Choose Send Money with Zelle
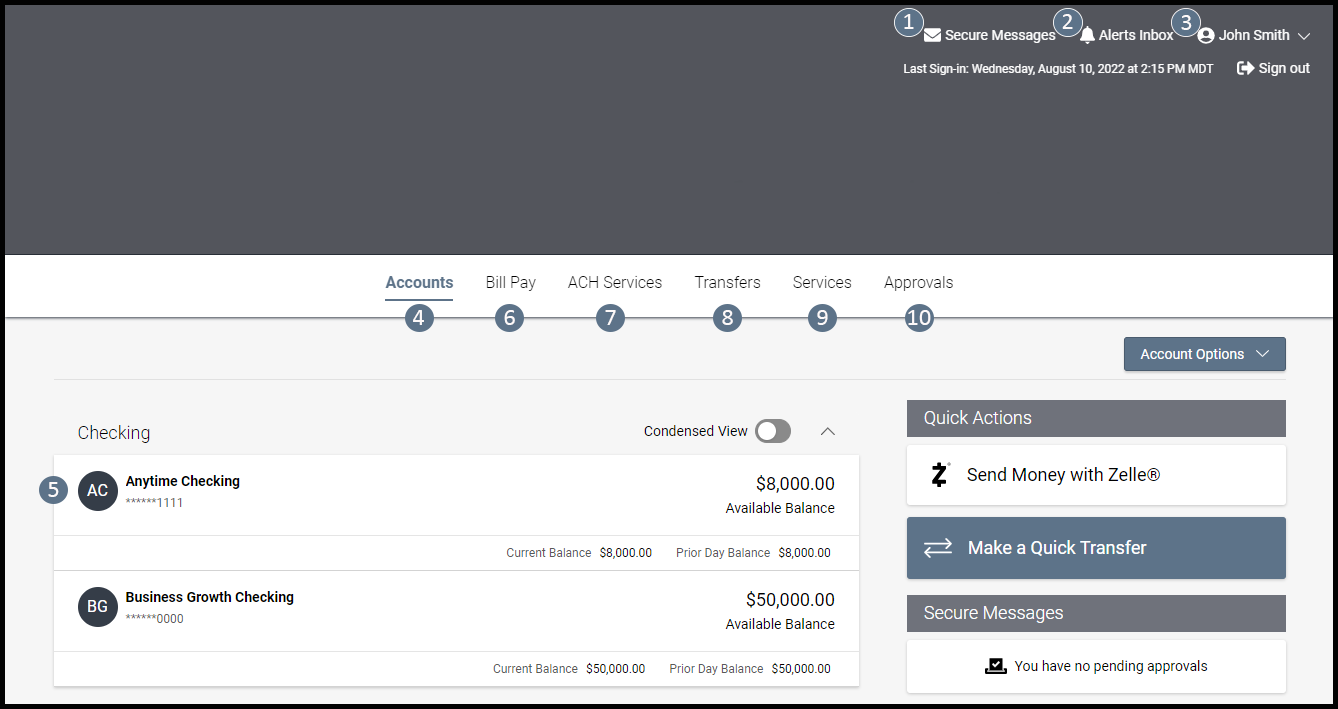 pyautogui.click(x=1063, y=475)
